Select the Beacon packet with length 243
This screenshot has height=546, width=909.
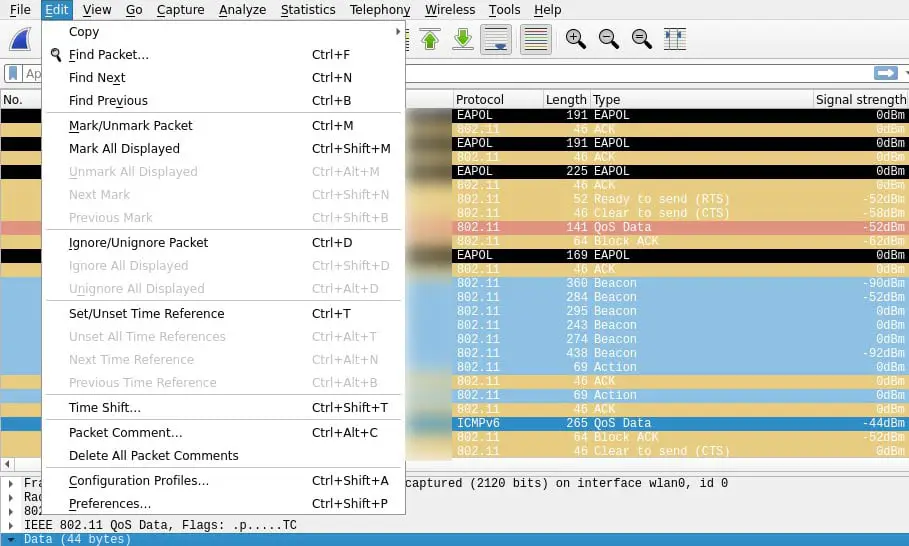click(x=680, y=325)
